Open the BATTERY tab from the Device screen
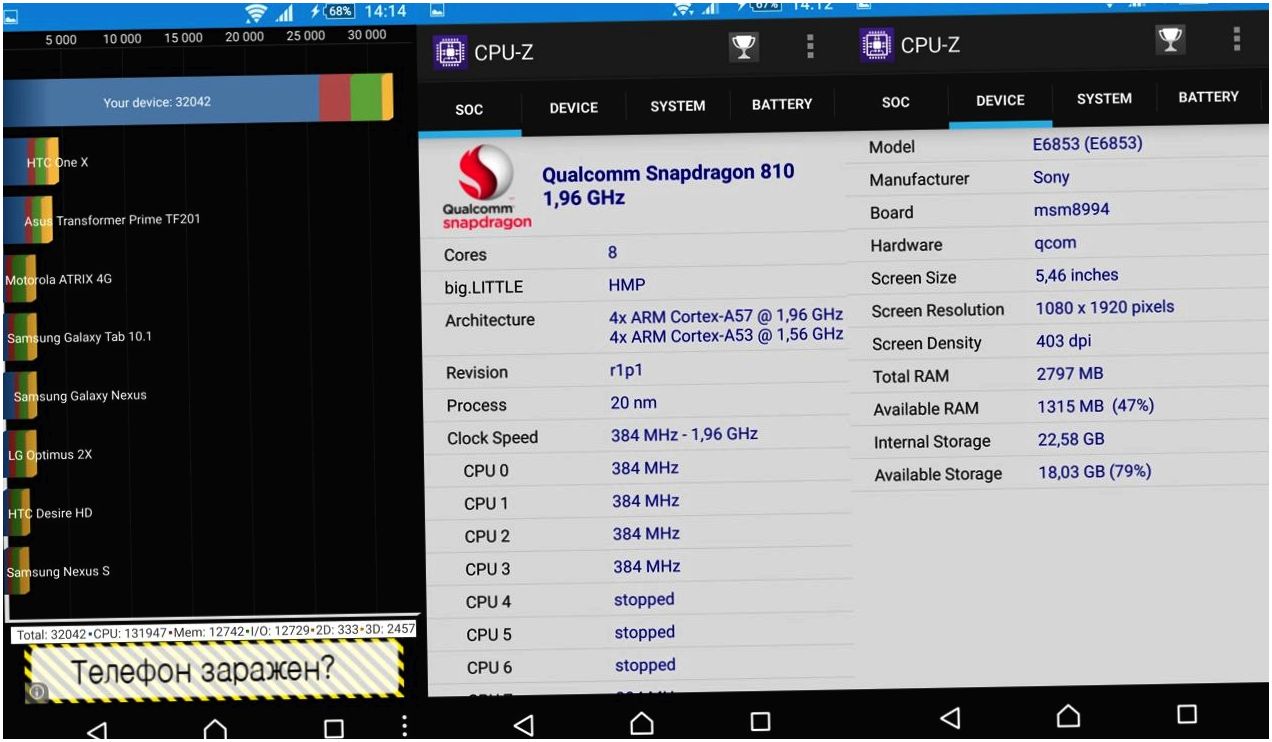The image size is (1272, 742). (1209, 96)
